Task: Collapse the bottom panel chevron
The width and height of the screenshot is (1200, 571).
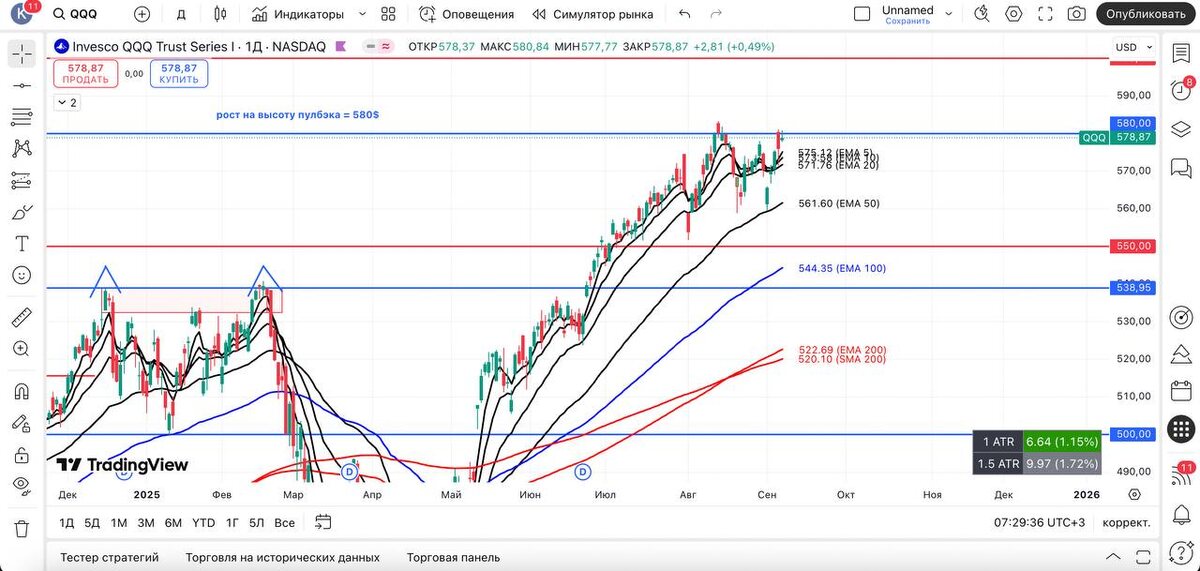Action: click(1113, 557)
